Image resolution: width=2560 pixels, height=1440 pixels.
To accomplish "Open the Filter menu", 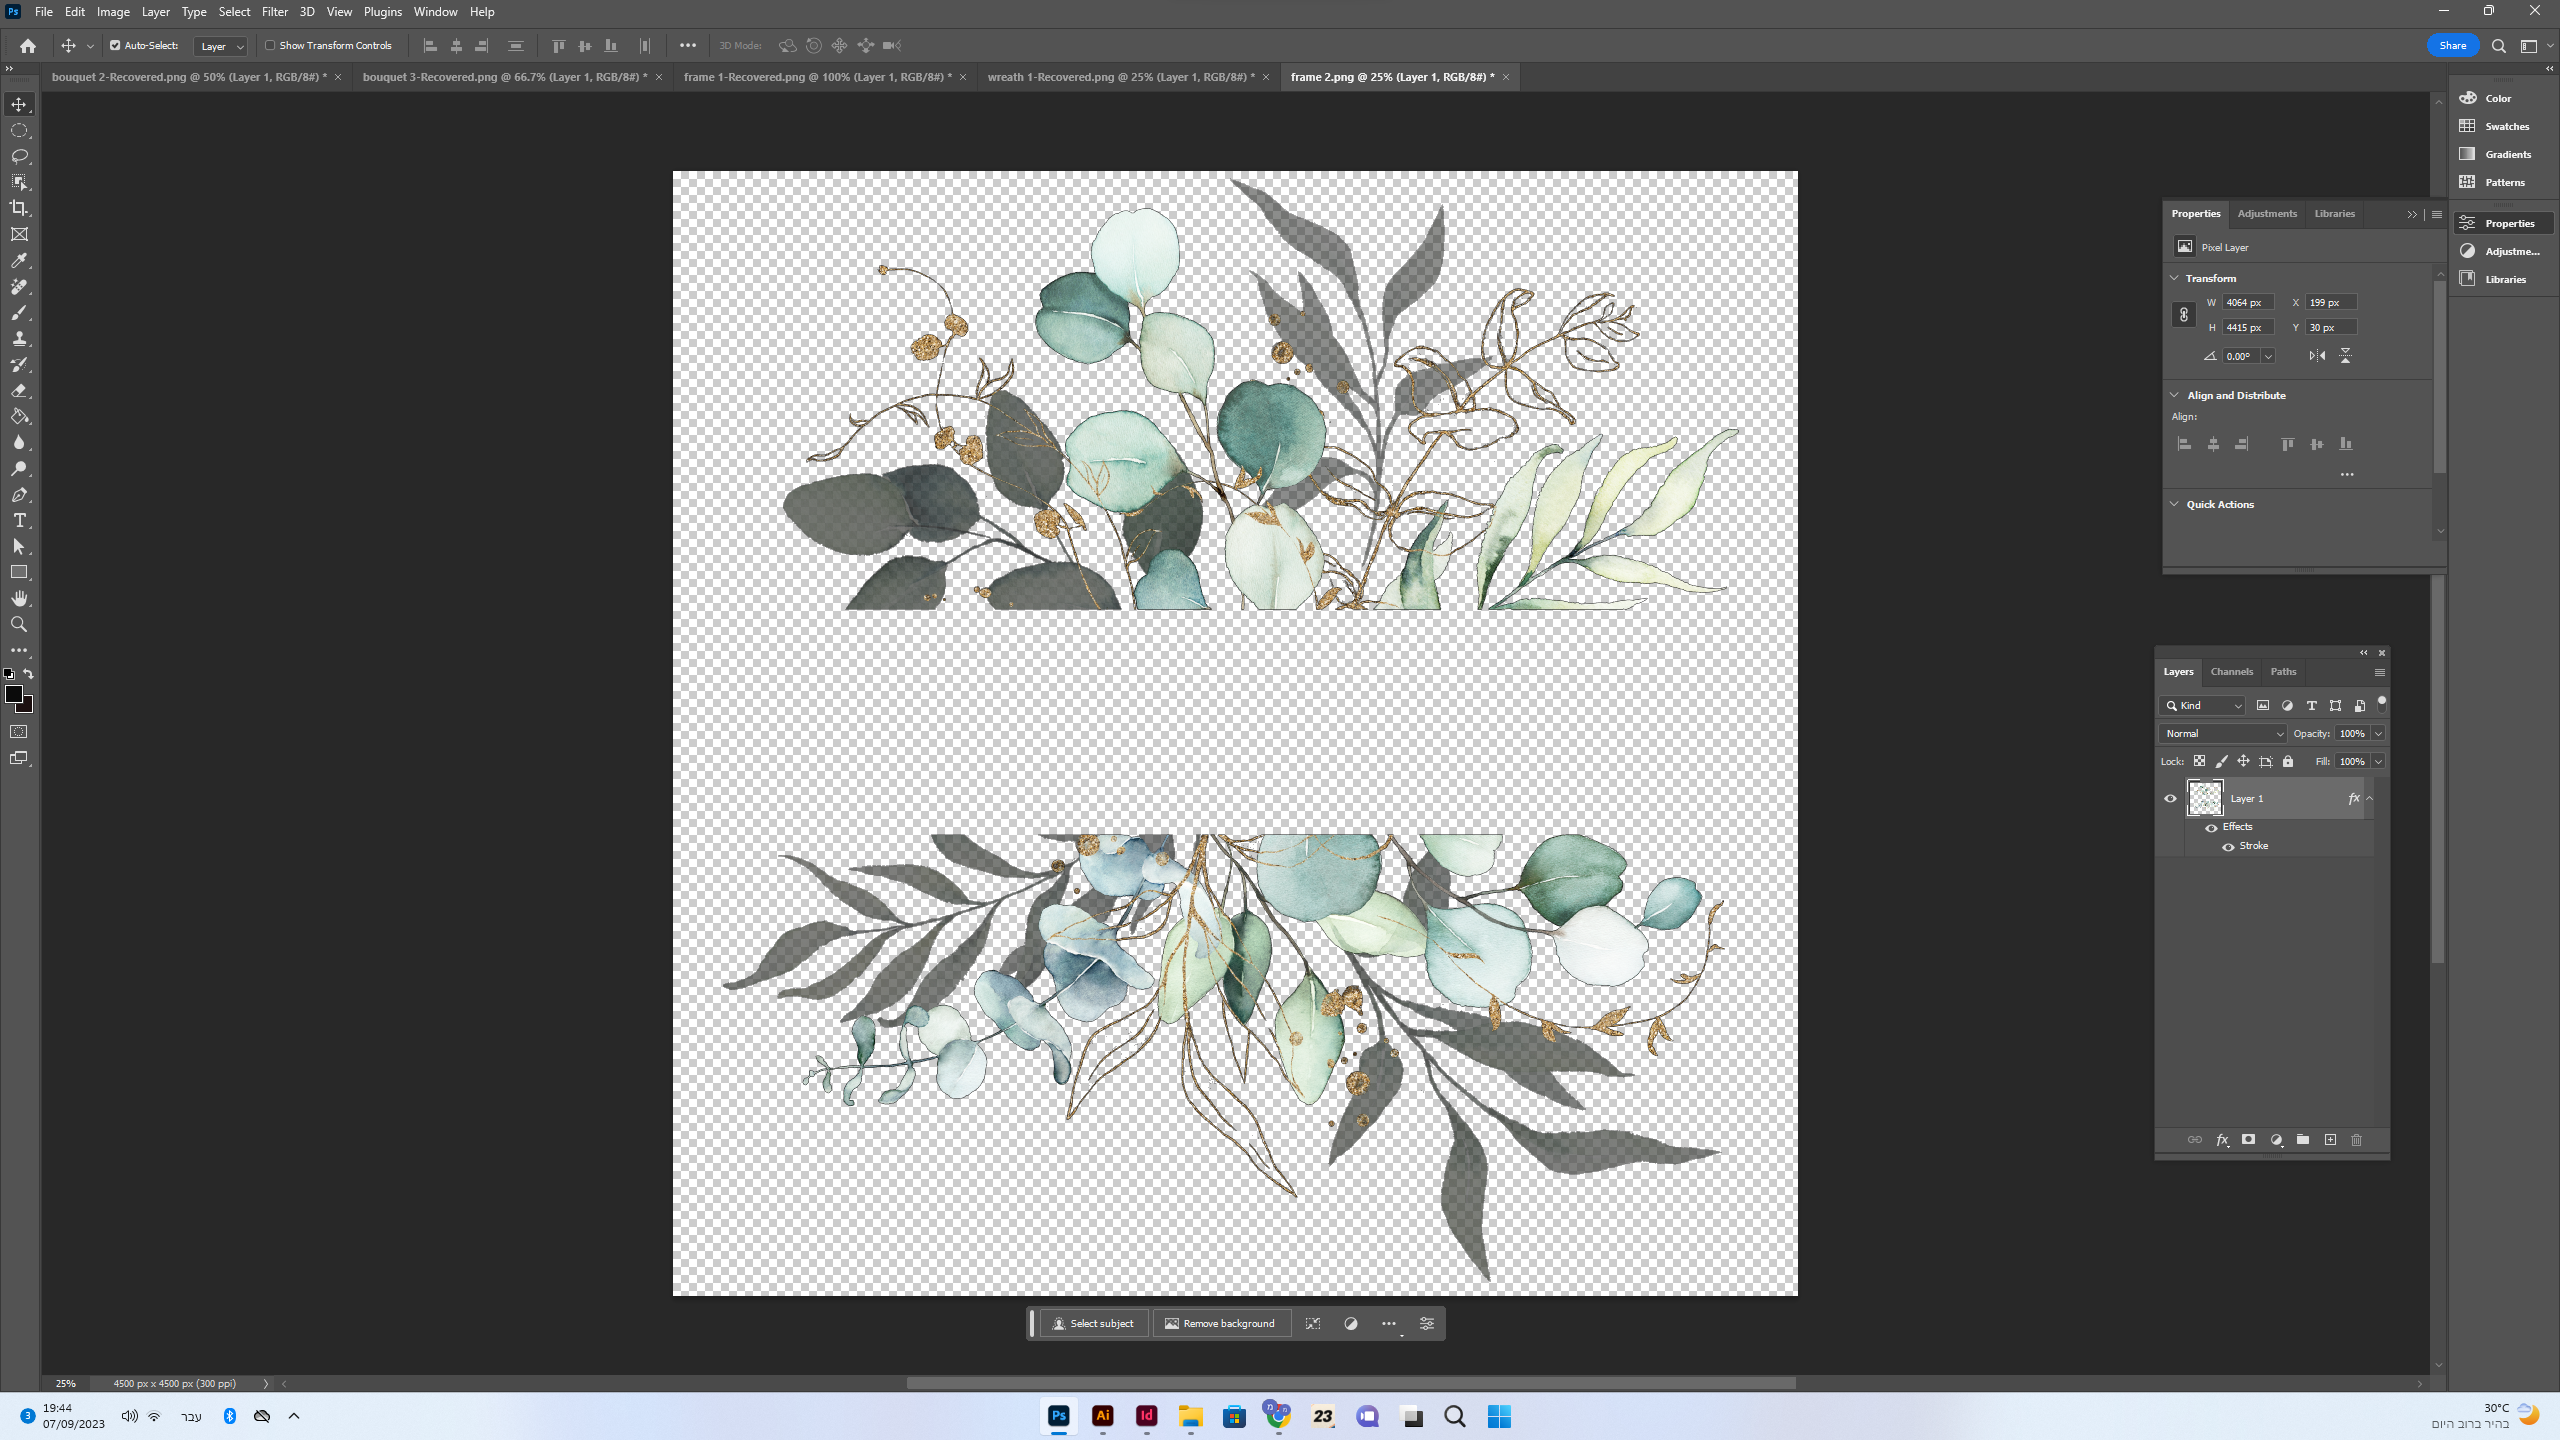I will click(x=274, y=12).
